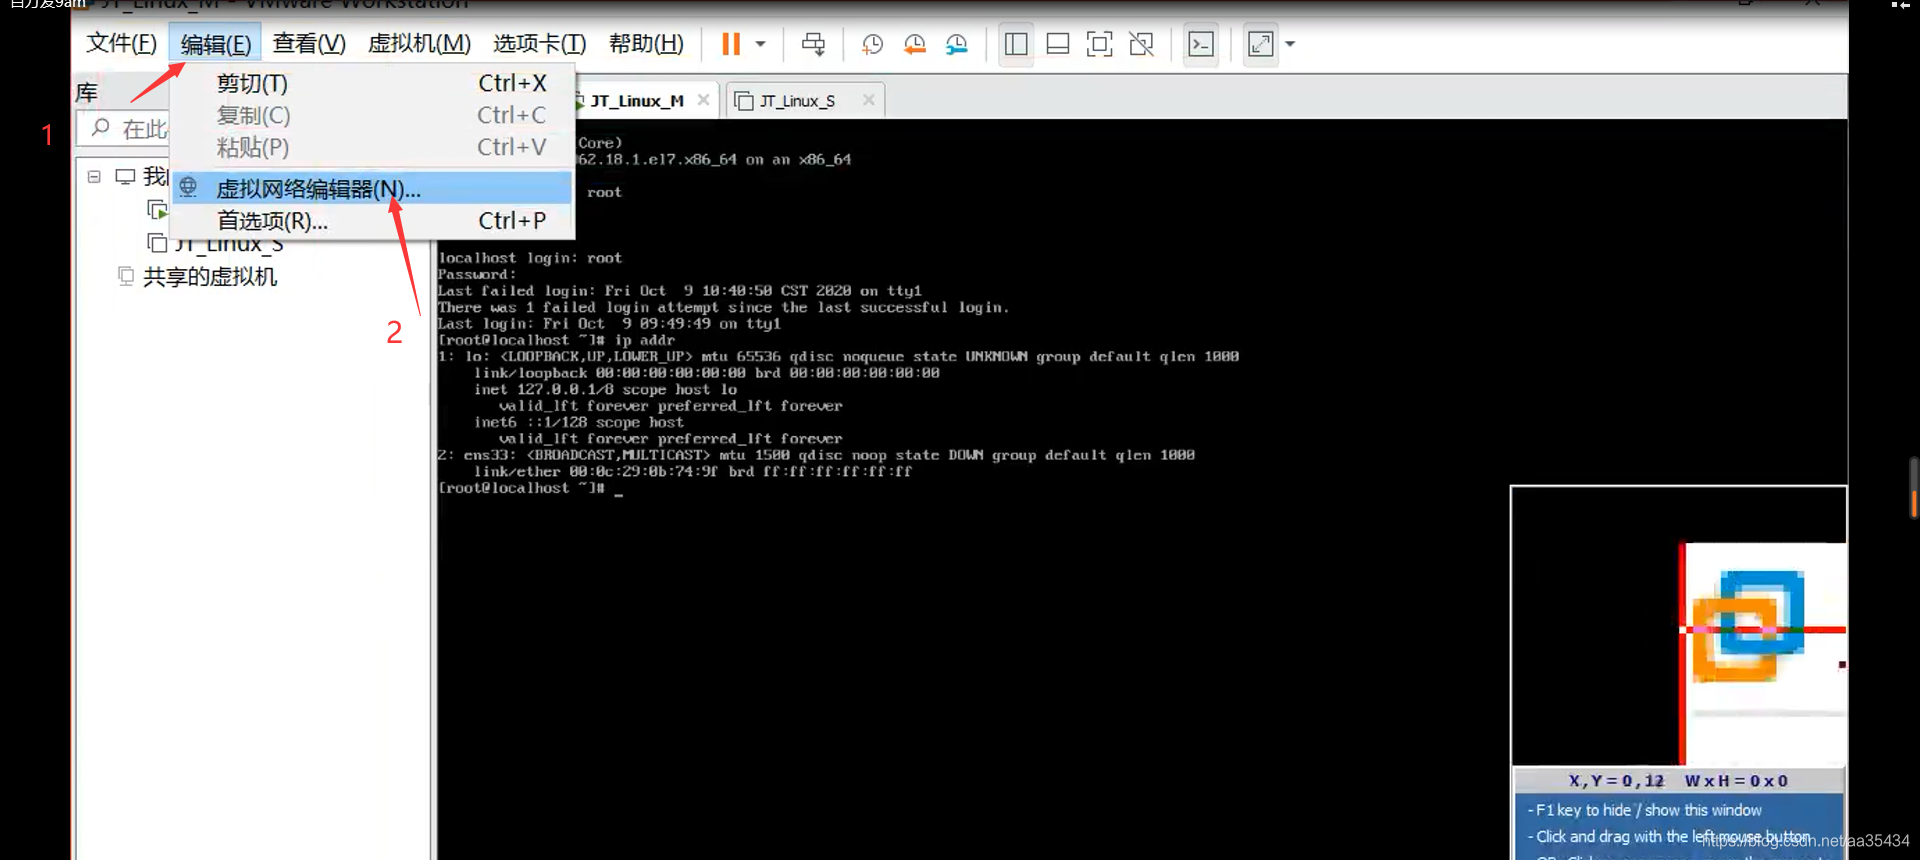
Task: Toggle the thumbnail bar view icon
Action: (x=1058, y=44)
